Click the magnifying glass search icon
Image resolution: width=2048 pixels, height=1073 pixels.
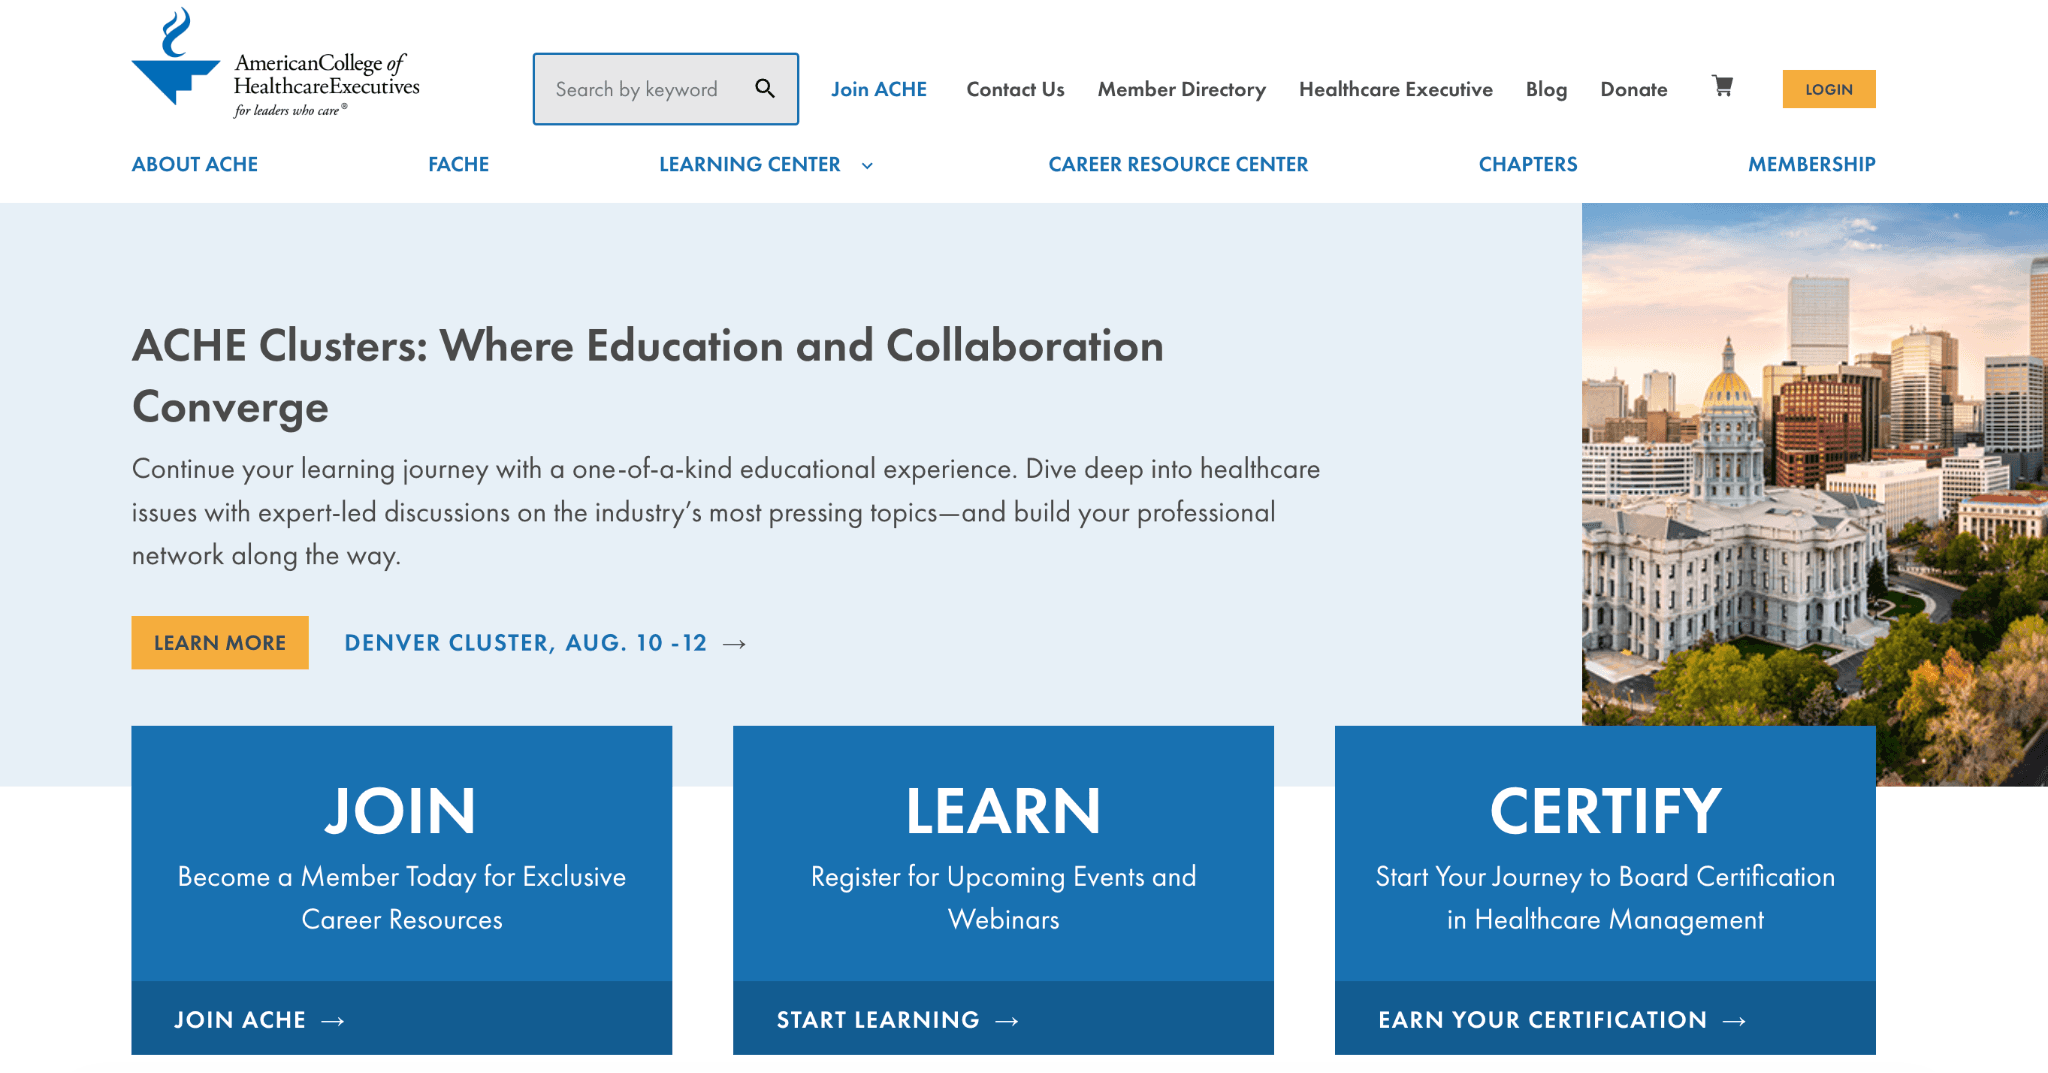765,89
